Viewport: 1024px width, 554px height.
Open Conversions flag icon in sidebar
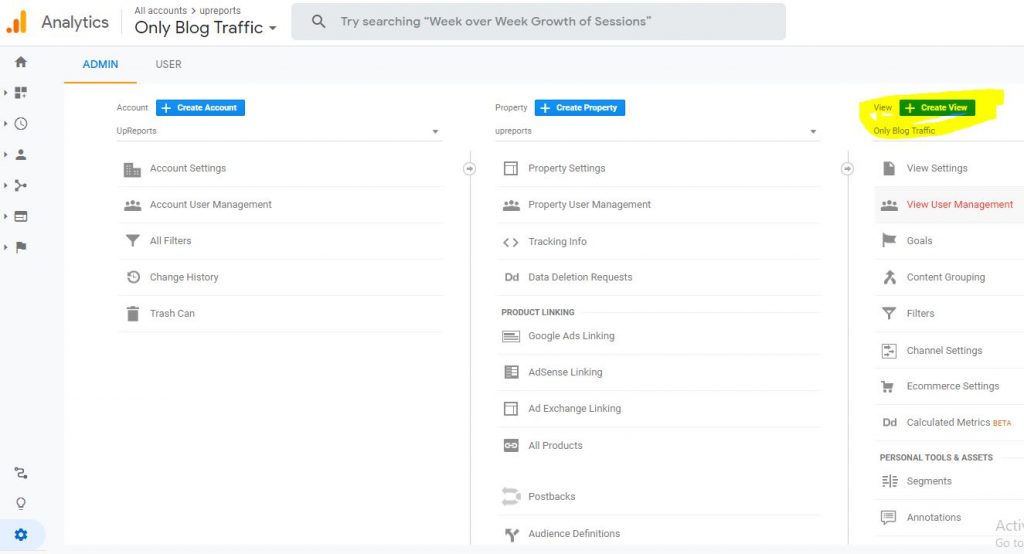[21, 247]
